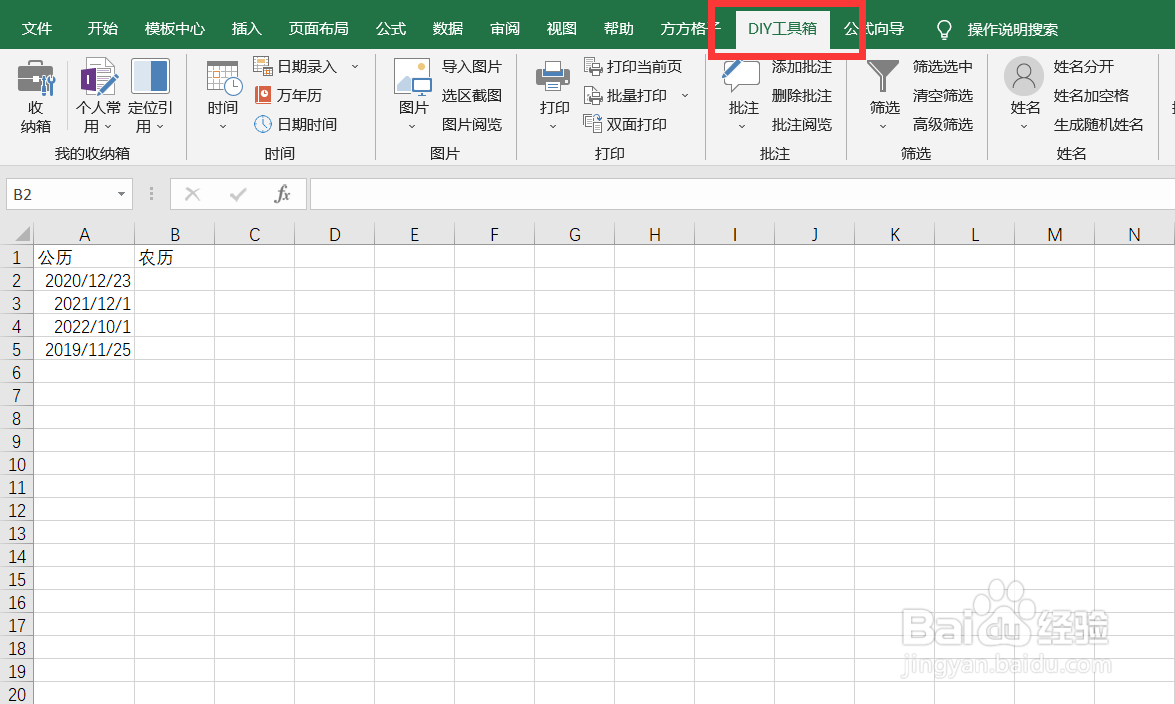Expand the 批注 dropdown chevron
Screen dimensions: 1175x704
(x=742, y=127)
